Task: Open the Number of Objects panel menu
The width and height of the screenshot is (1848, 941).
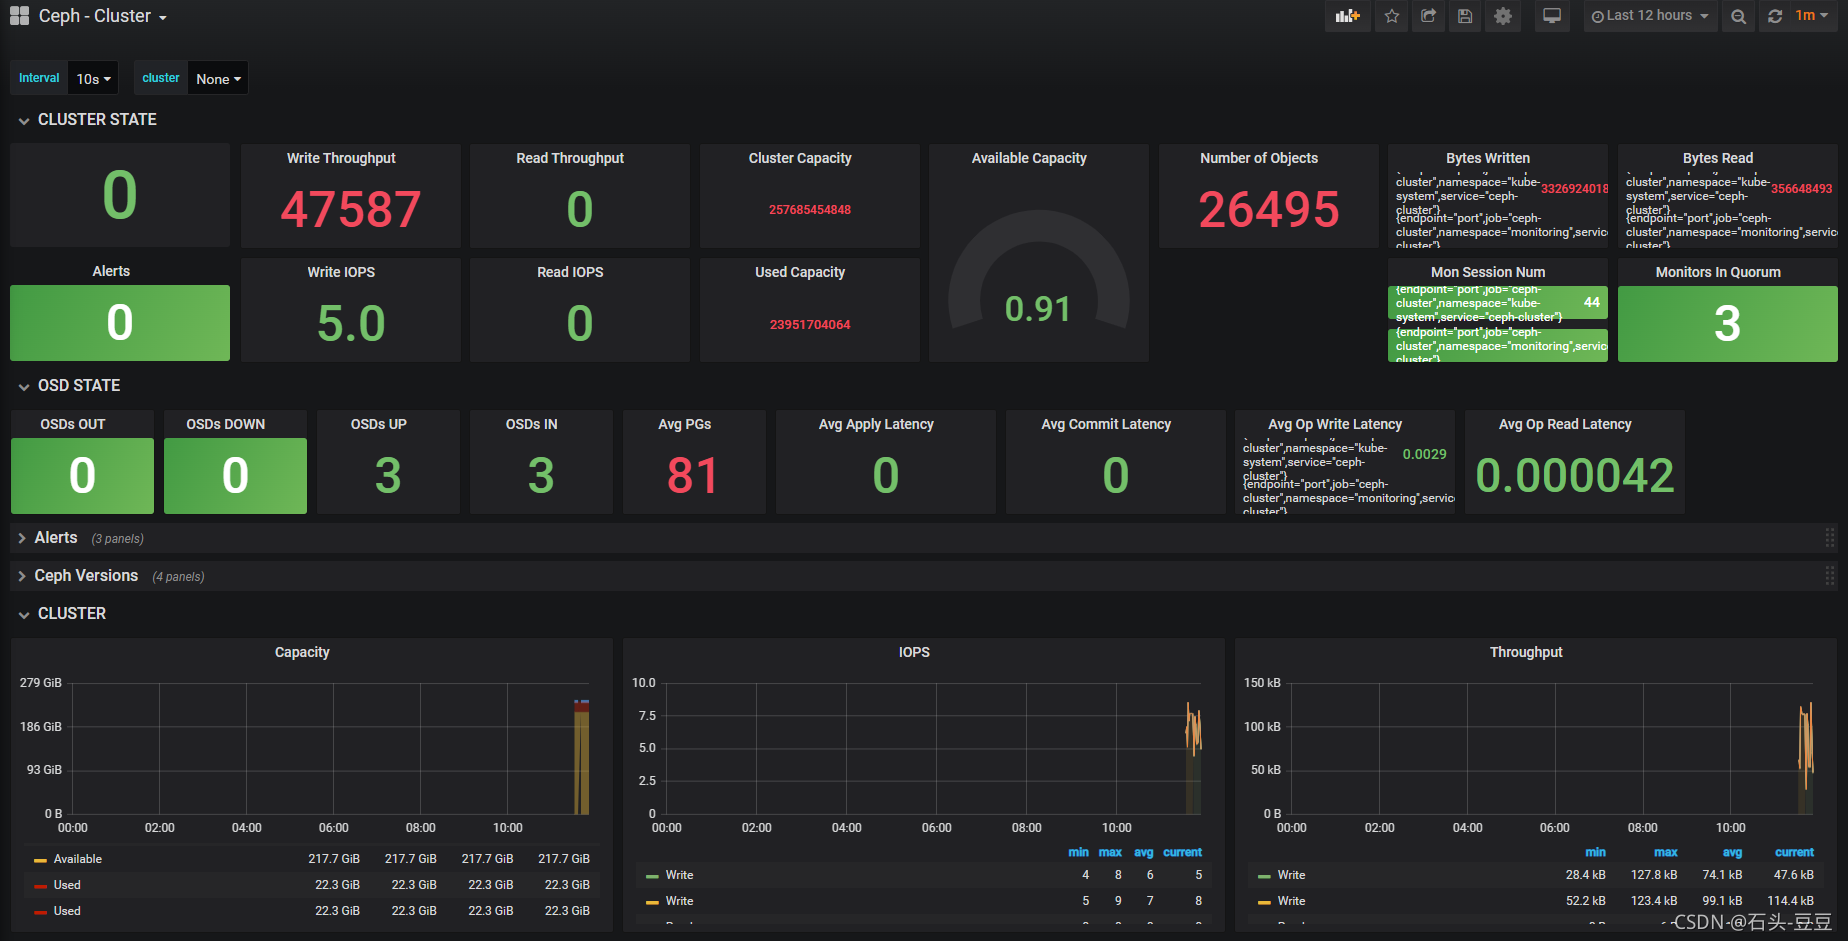Action: click(x=1259, y=158)
